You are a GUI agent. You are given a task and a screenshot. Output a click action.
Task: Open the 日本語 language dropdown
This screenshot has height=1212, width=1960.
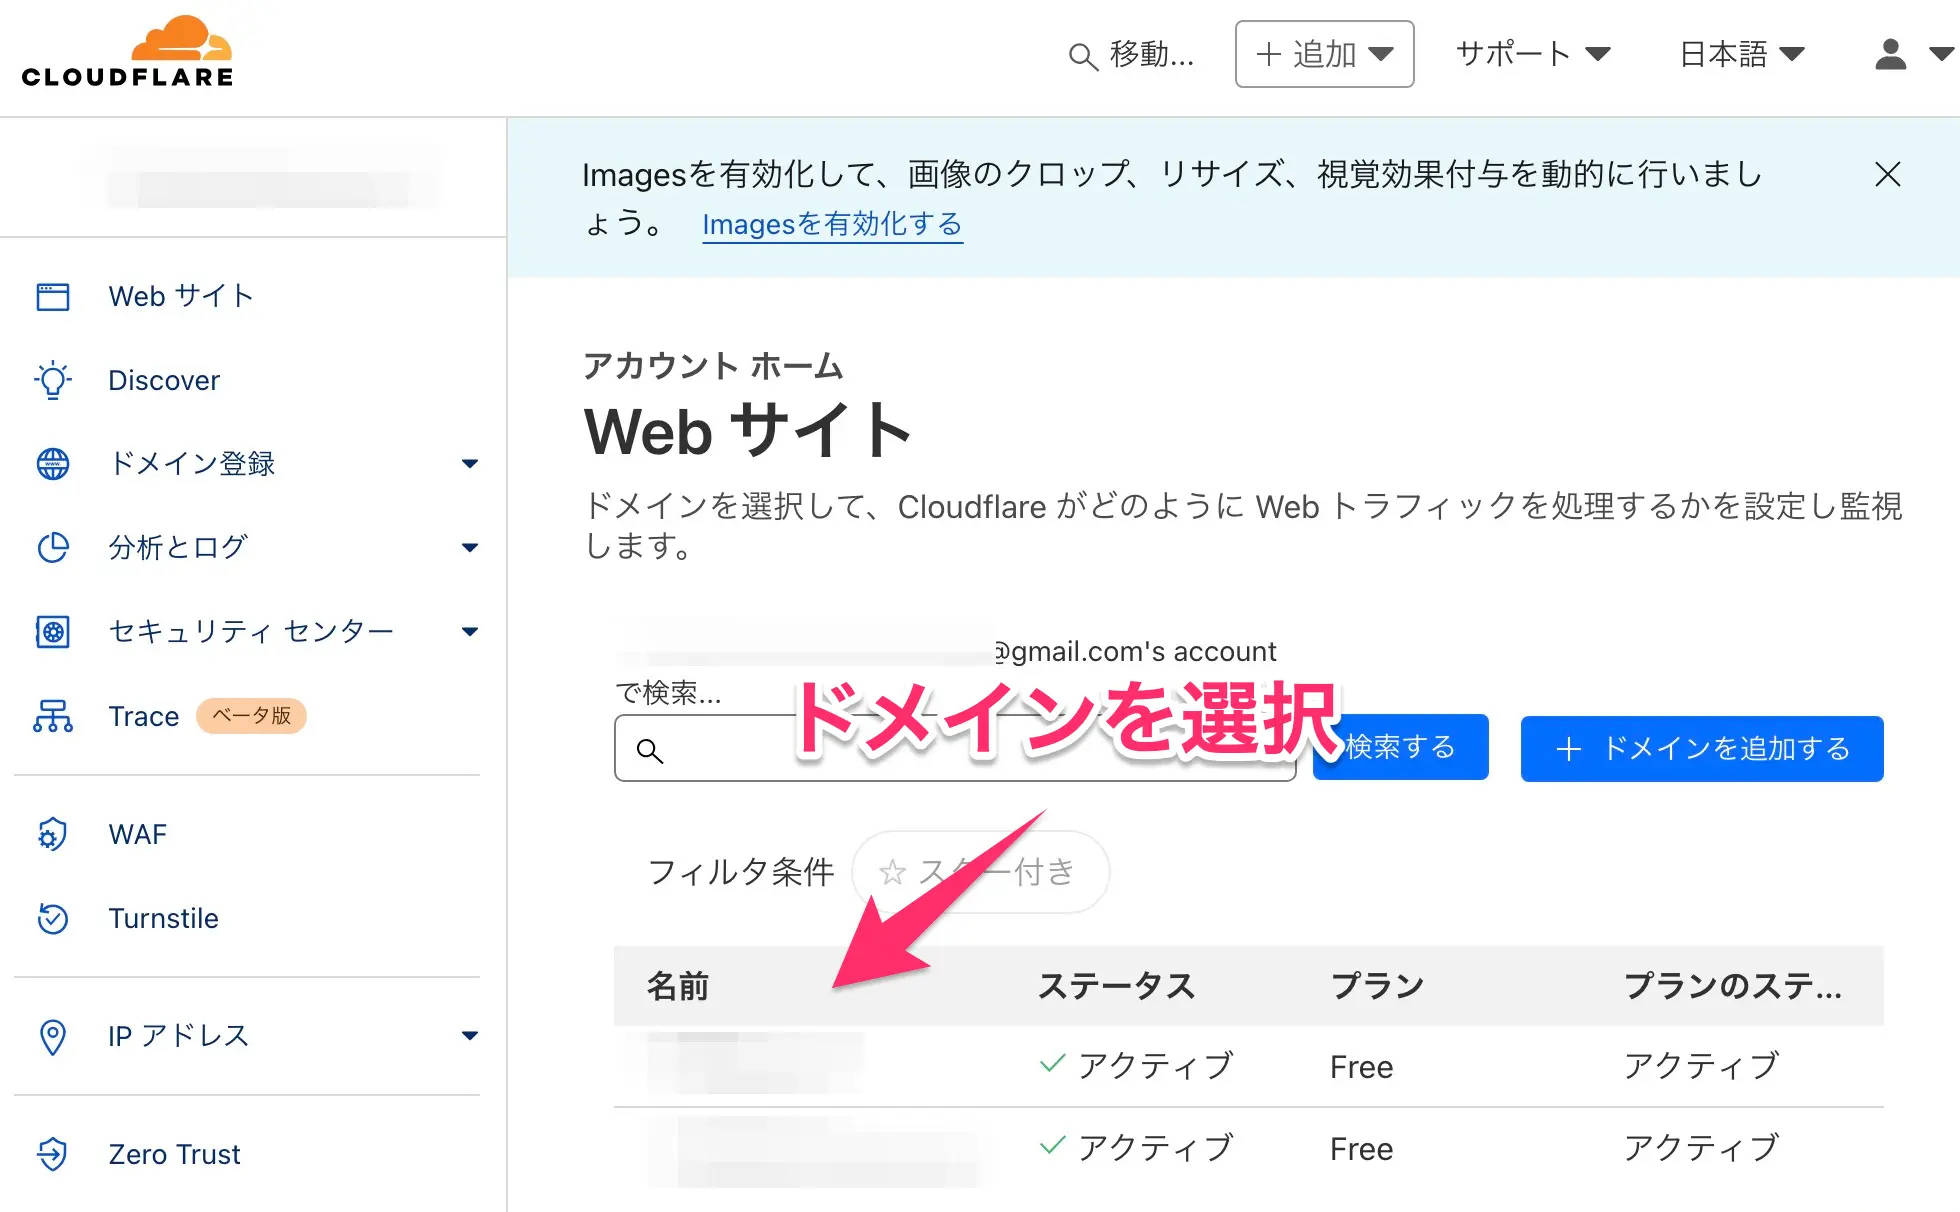(1741, 54)
